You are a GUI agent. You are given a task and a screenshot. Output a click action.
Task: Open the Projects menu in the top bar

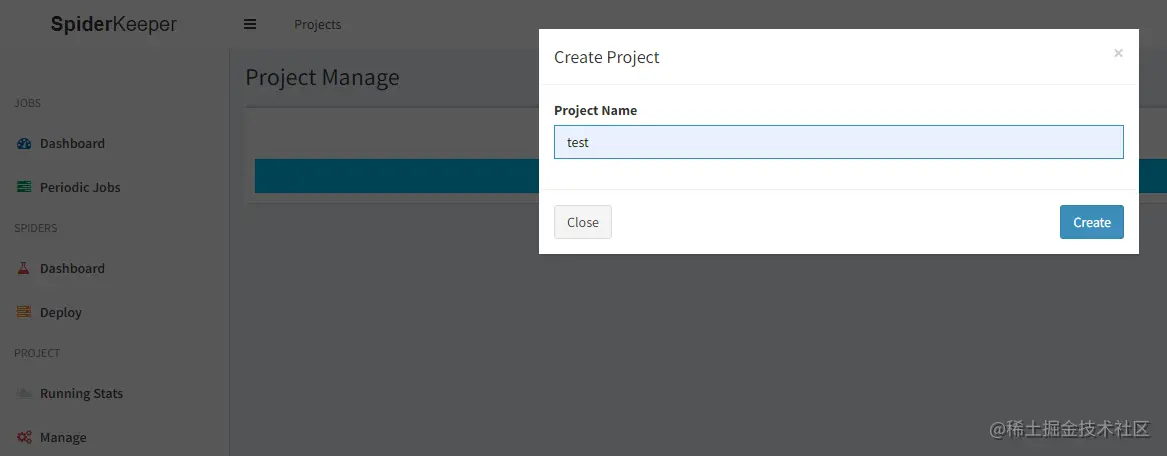coord(317,25)
